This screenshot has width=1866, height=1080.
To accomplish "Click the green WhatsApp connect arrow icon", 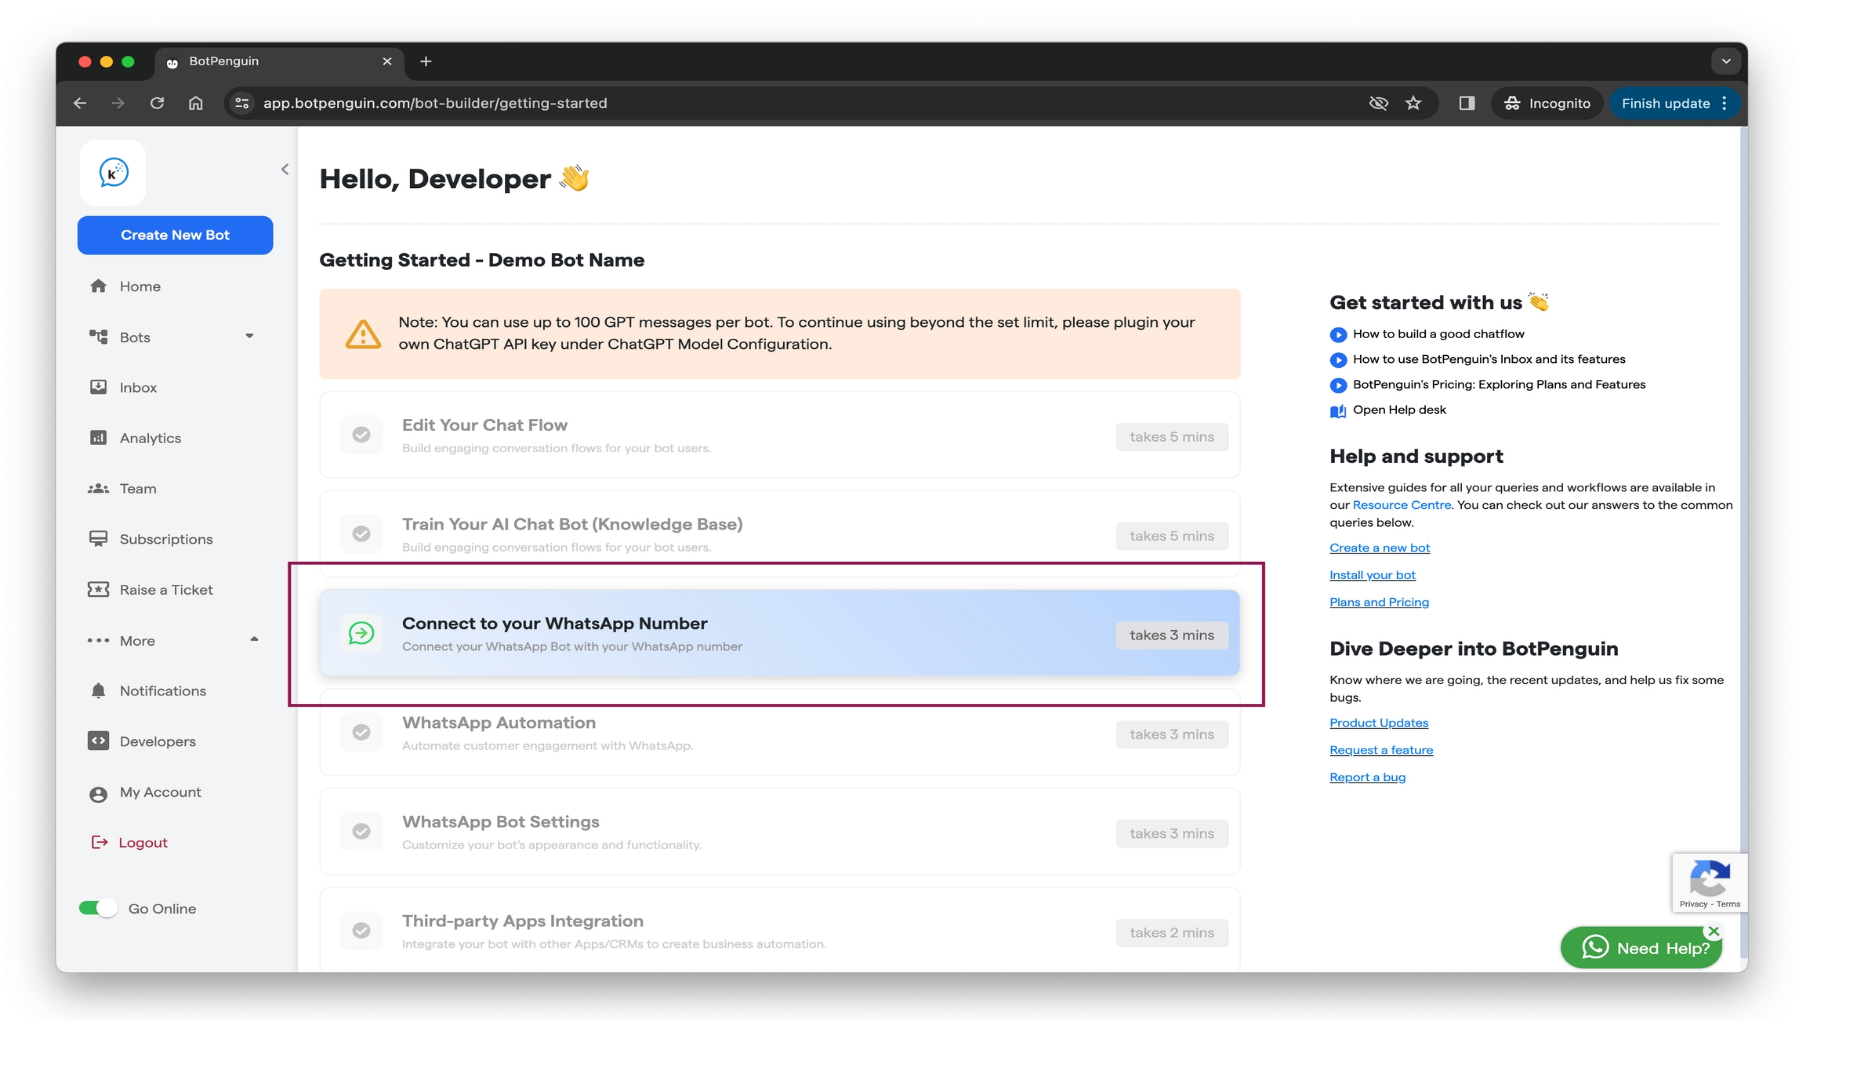I will tap(362, 633).
